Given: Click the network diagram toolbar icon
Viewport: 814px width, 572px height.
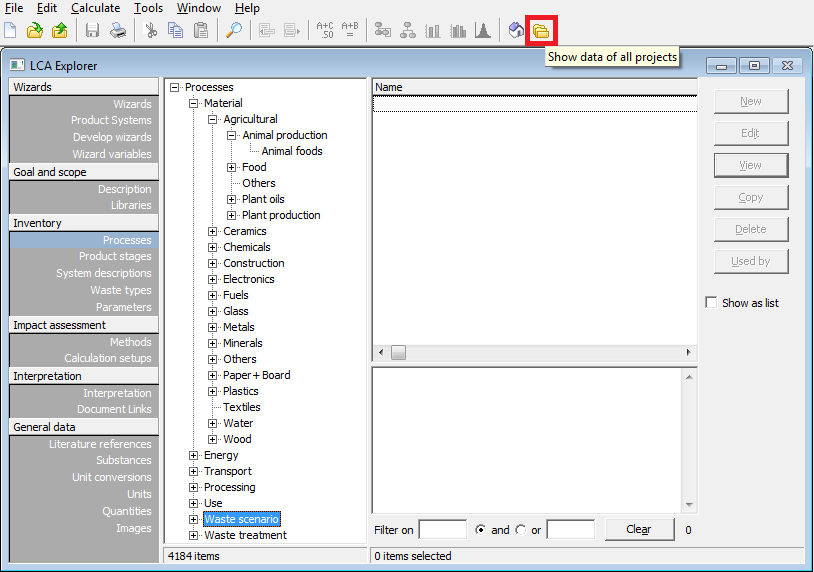Looking at the screenshot, I should click(x=383, y=31).
